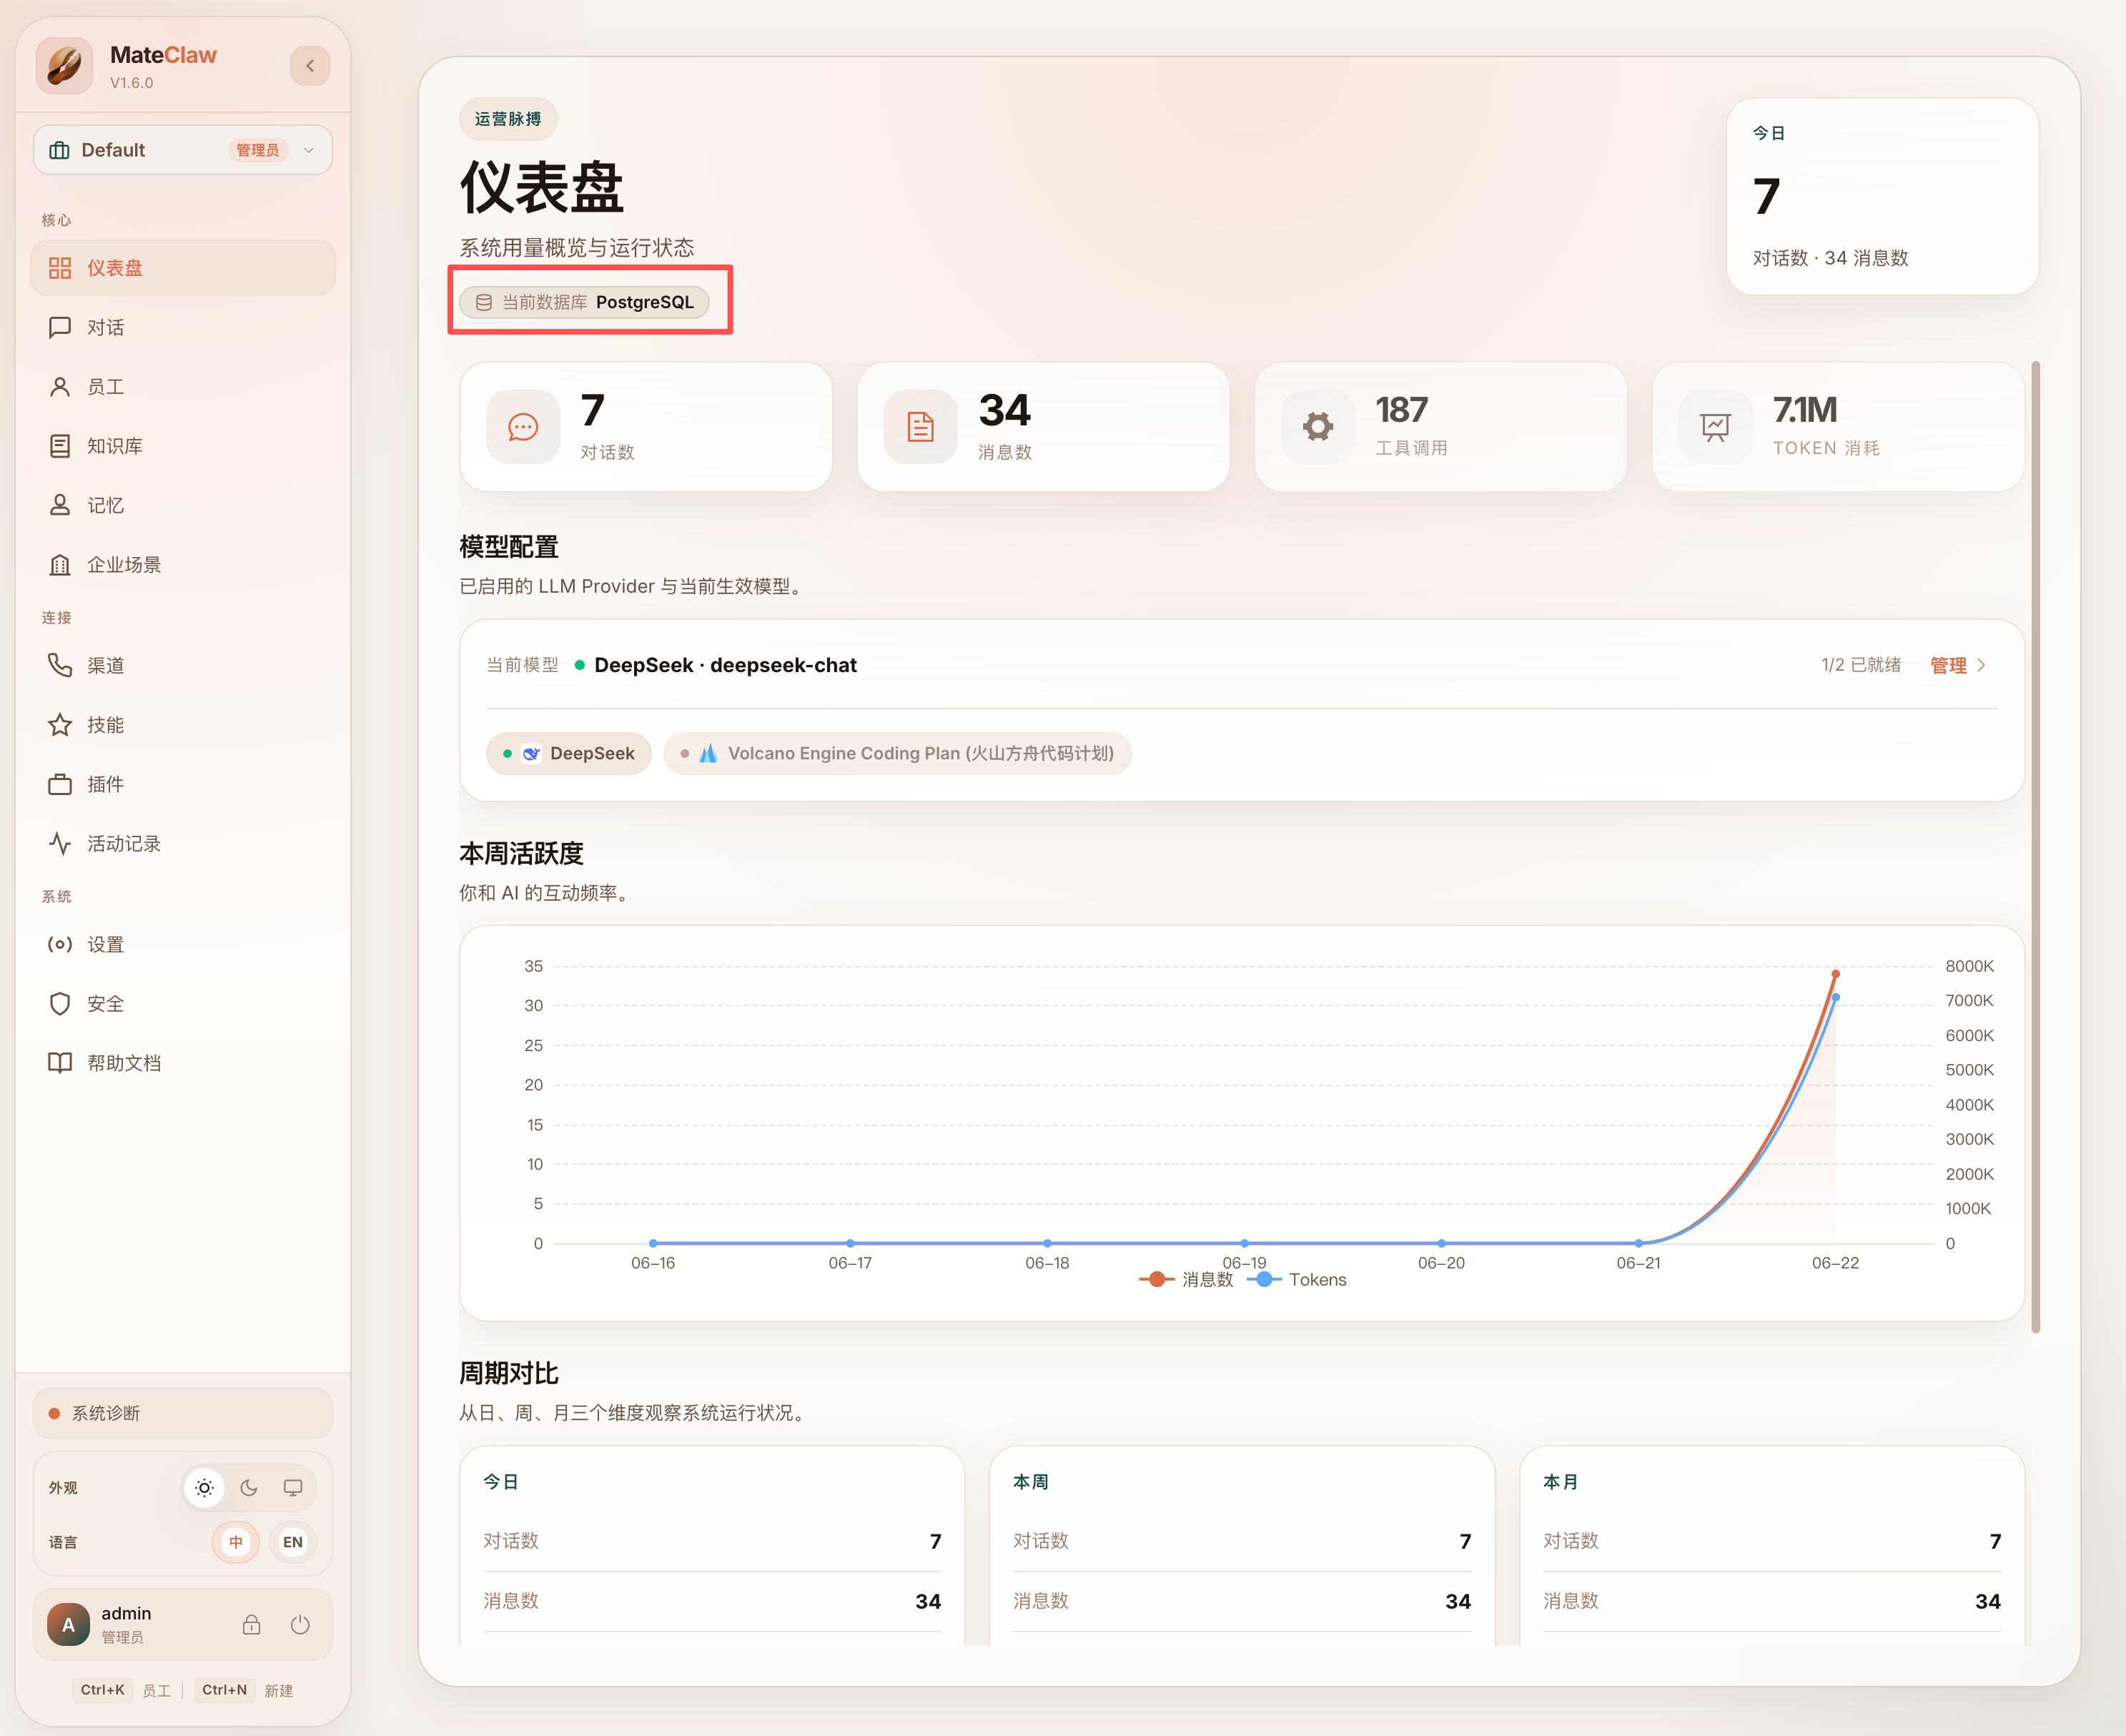Image resolution: width=2126 pixels, height=1736 pixels.
Task: Open the 系统诊断 button
Action: point(183,1413)
